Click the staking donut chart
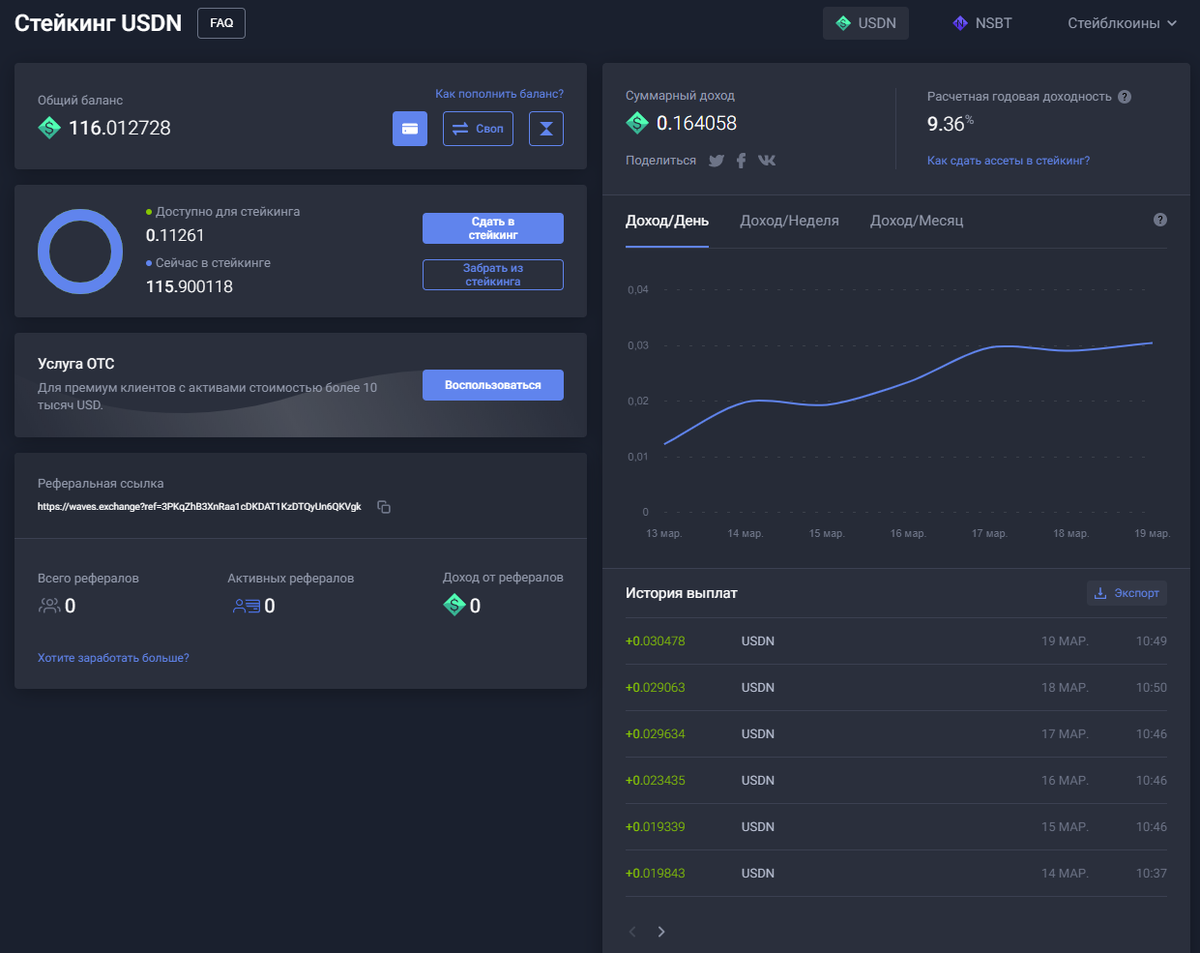 (x=80, y=252)
